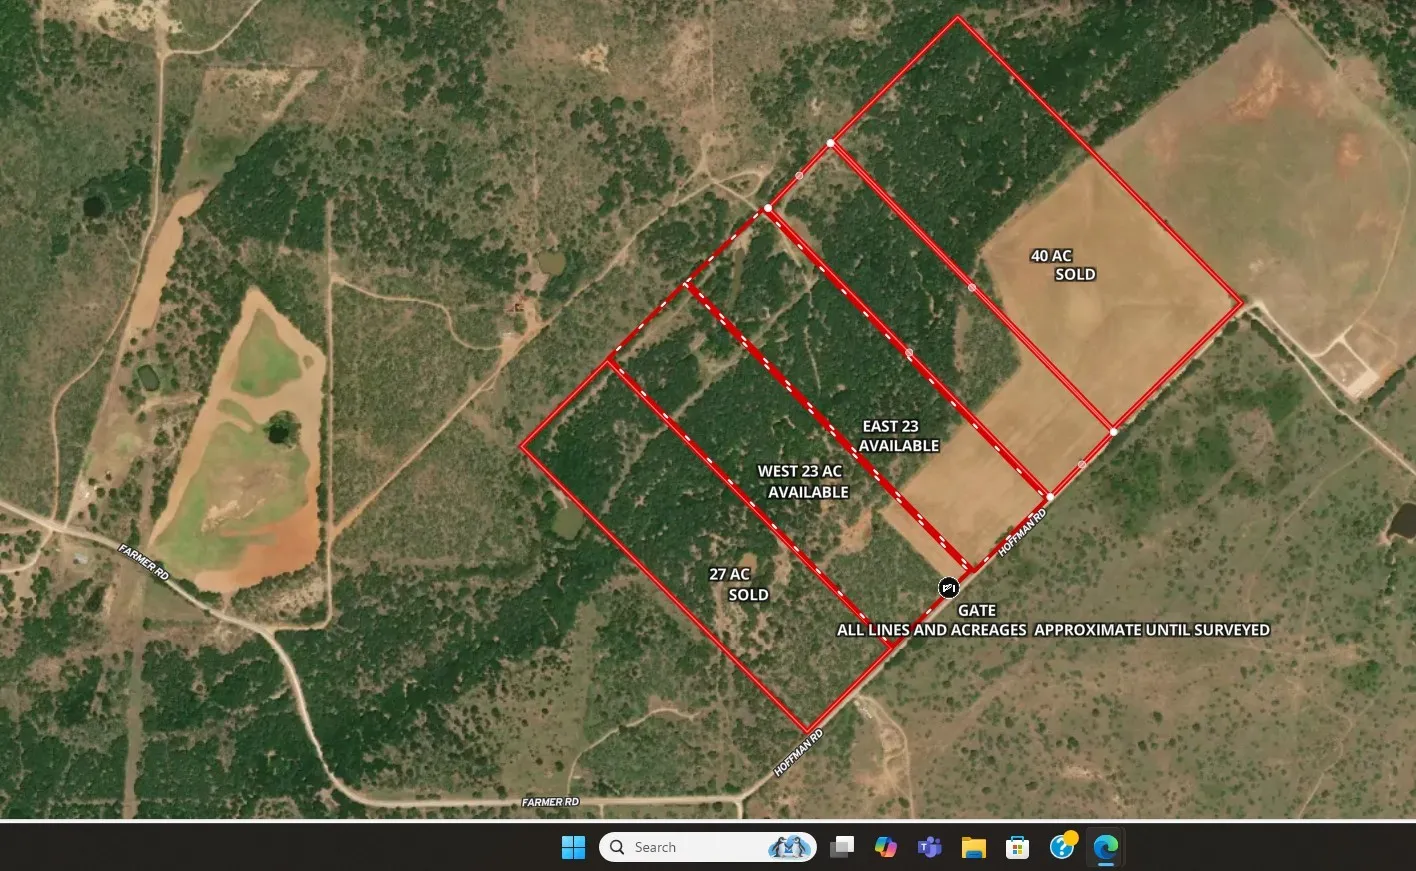Screen dimensions: 1416x871
Task: Click the "GATE" text label
Action: pyautogui.click(x=977, y=610)
